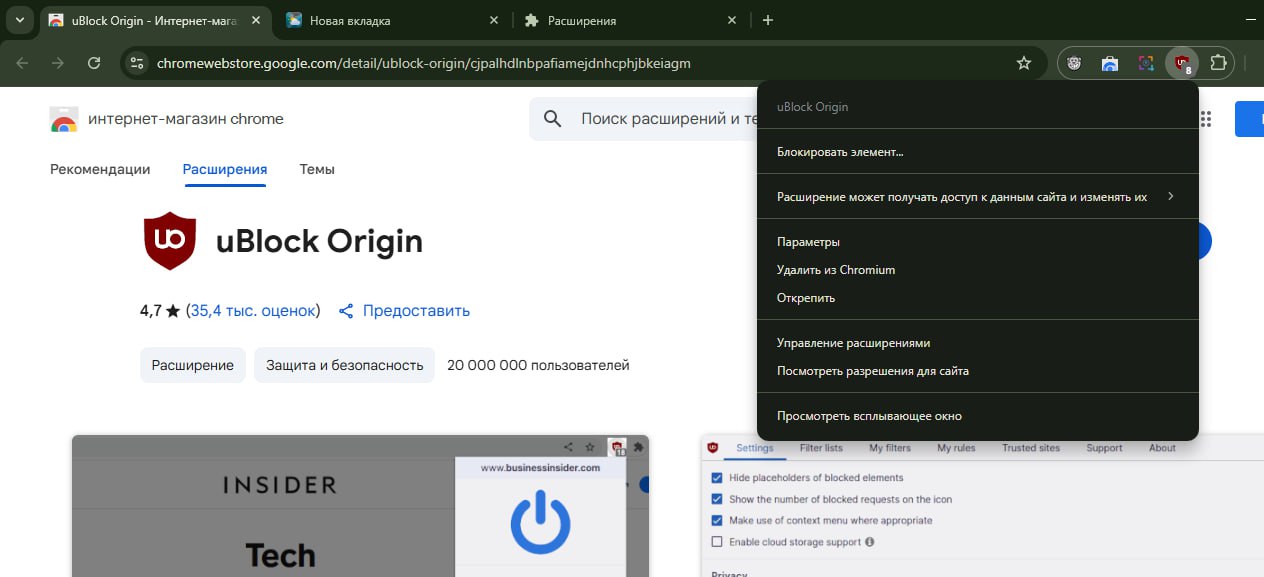Open the Google apps grid
The width and height of the screenshot is (1264, 577).
tap(1205, 119)
